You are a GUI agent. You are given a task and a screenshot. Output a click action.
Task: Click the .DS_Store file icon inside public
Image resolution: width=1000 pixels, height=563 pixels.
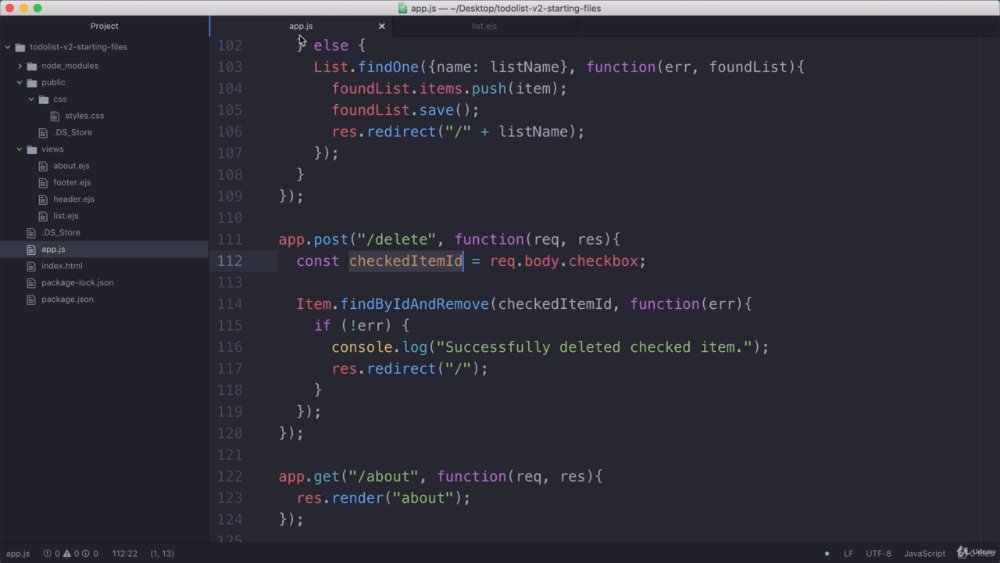[x=43, y=133]
